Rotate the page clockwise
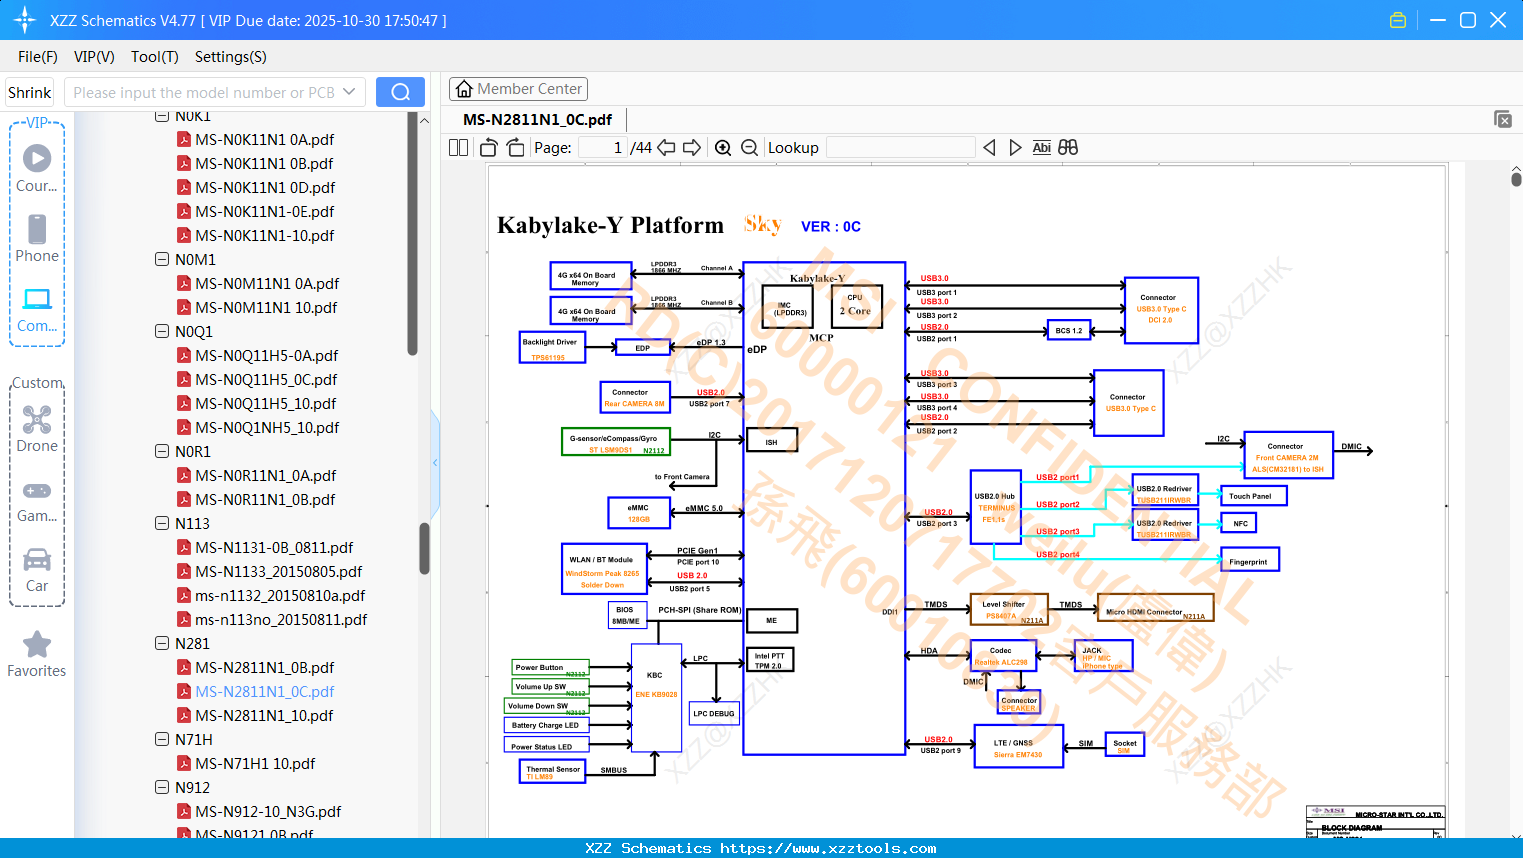 [516, 148]
